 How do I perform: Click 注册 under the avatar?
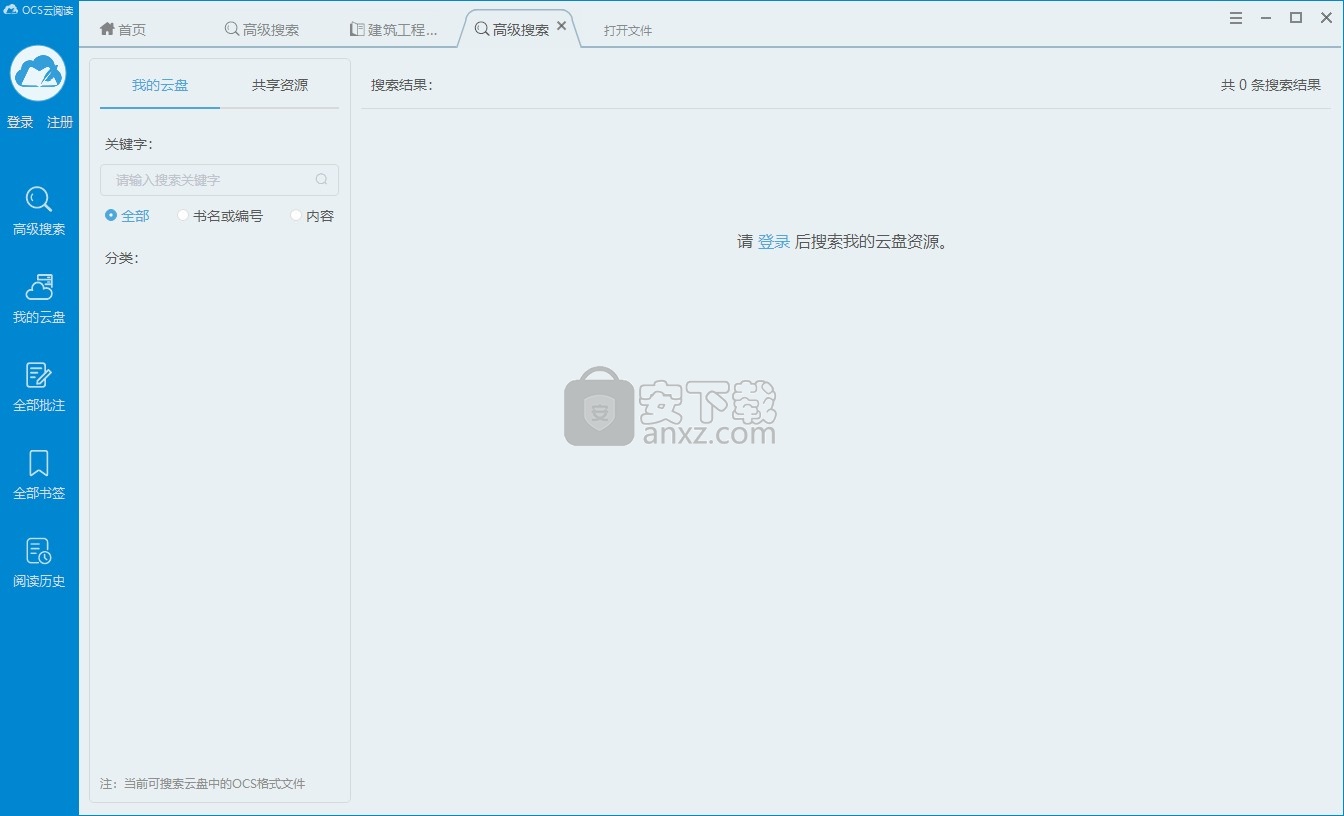click(60, 122)
